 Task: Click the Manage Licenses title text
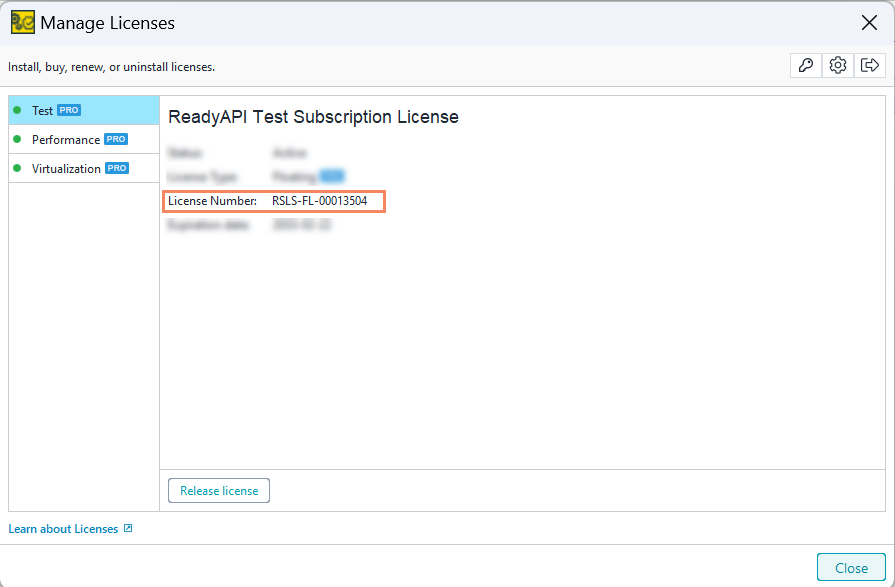(108, 23)
